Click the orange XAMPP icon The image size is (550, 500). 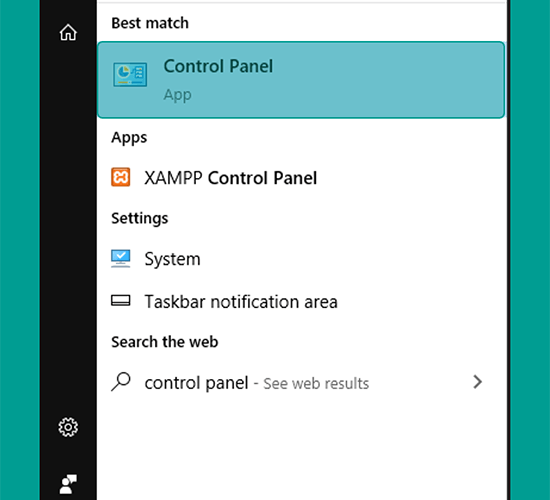(x=121, y=177)
